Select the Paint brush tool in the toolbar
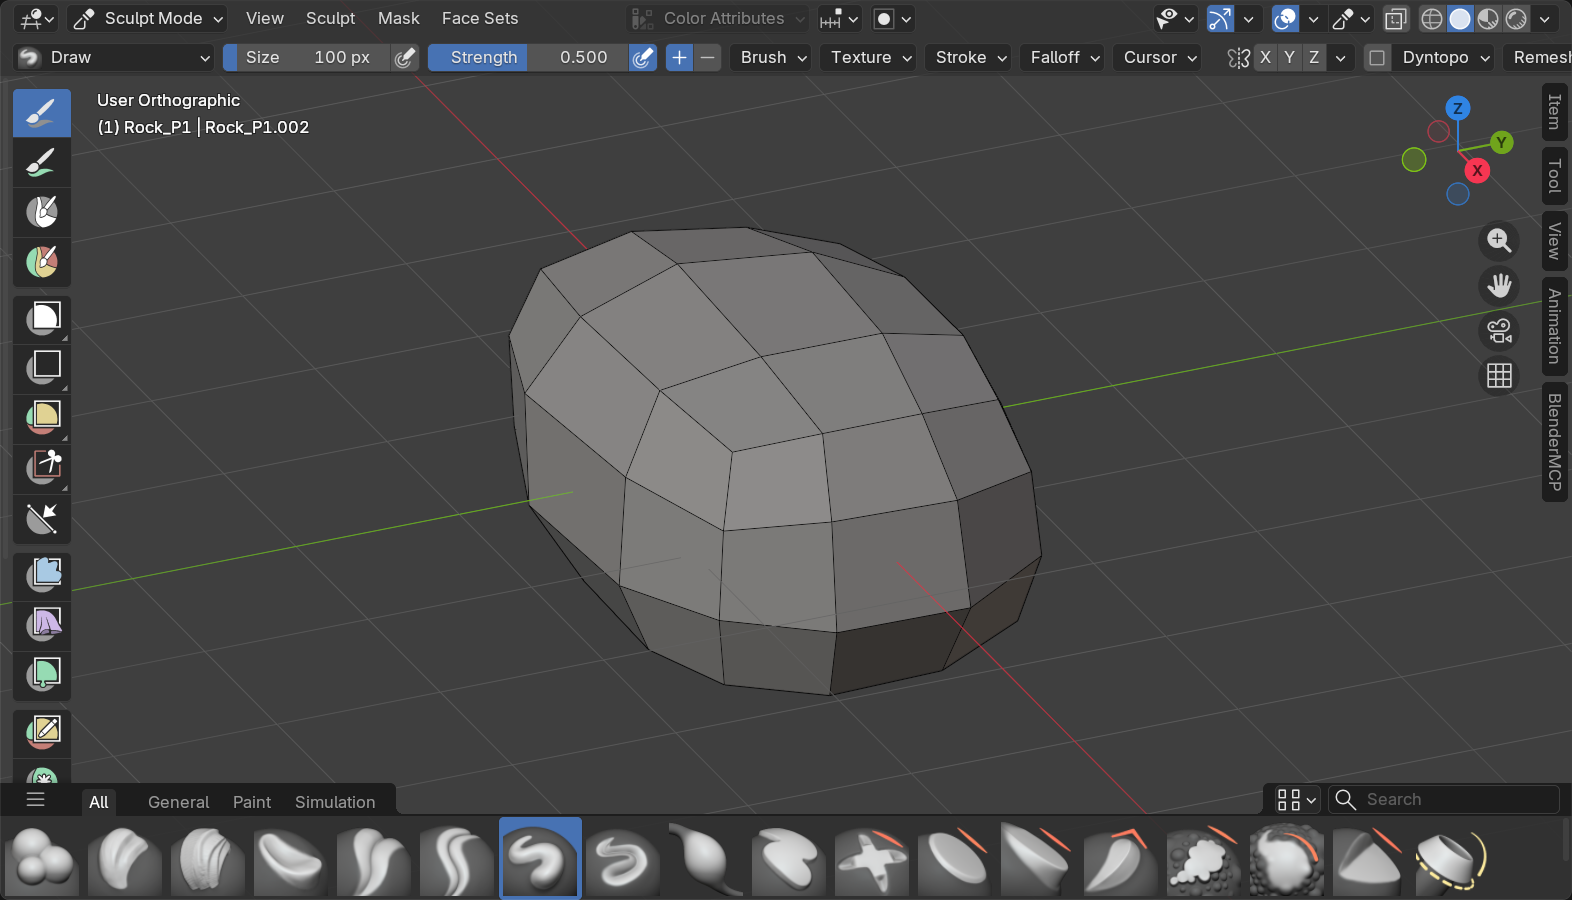1572x900 pixels. click(42, 163)
